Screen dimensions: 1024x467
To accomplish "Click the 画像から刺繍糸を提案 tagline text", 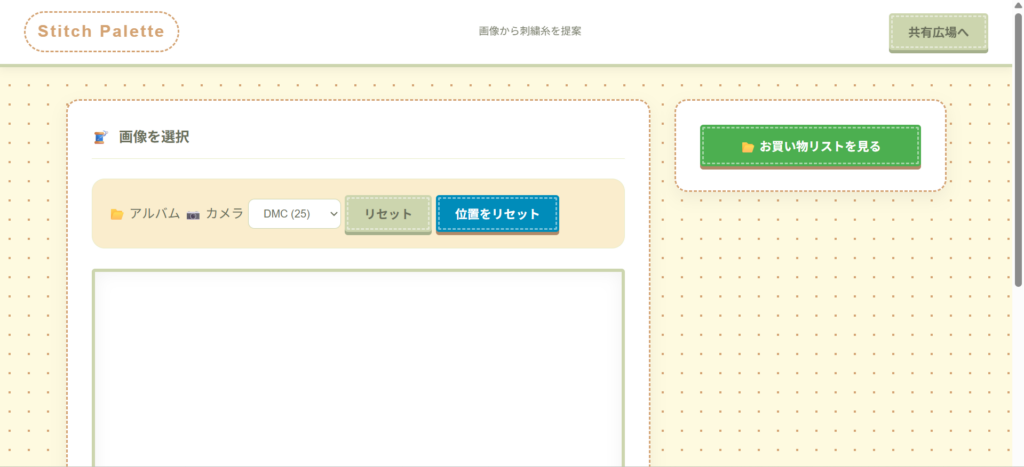I will (530, 31).
